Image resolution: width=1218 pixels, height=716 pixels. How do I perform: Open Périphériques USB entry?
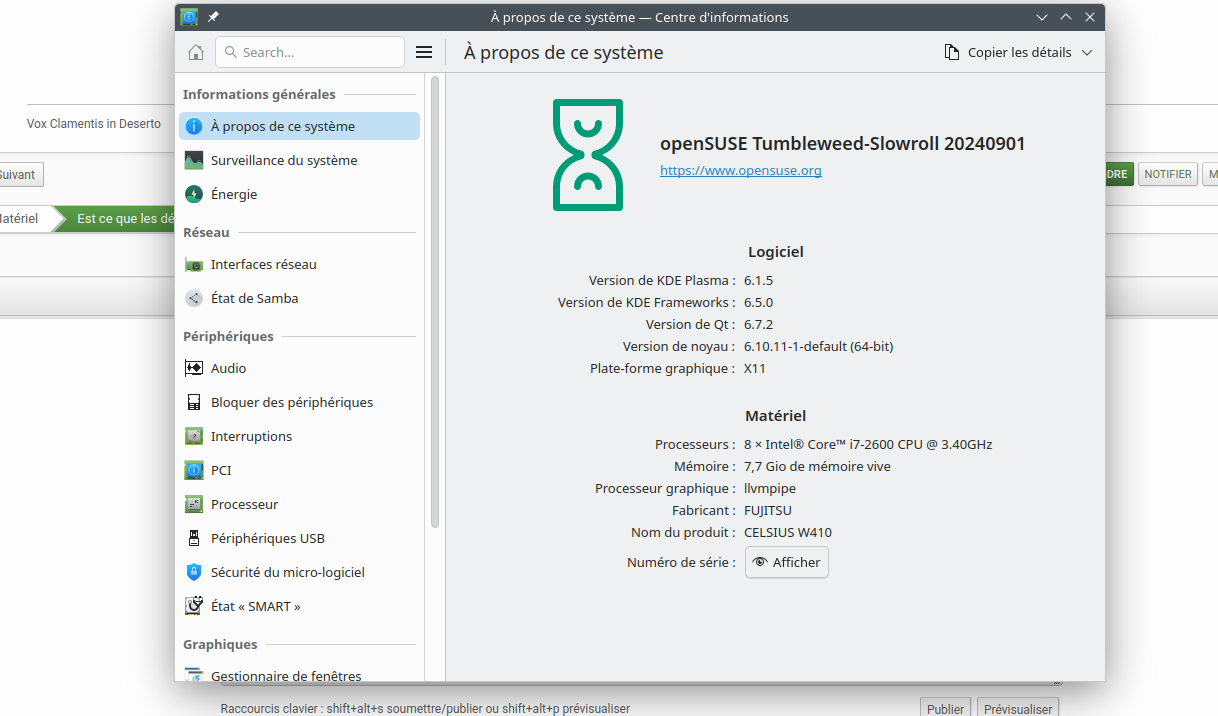(x=299, y=538)
